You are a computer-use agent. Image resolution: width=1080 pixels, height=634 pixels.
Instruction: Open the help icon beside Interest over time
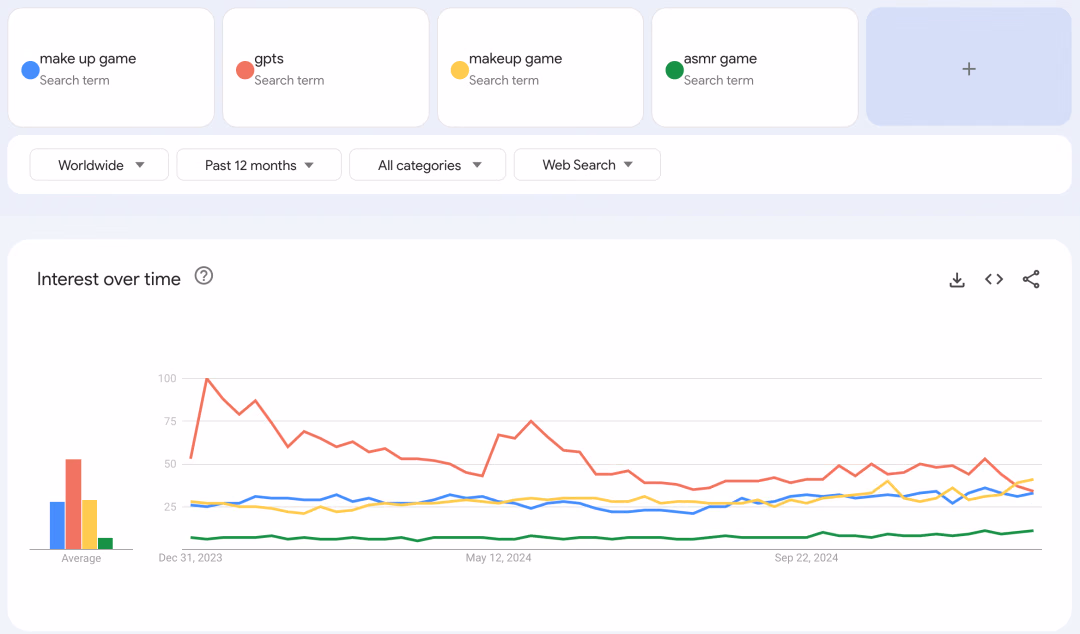204,276
